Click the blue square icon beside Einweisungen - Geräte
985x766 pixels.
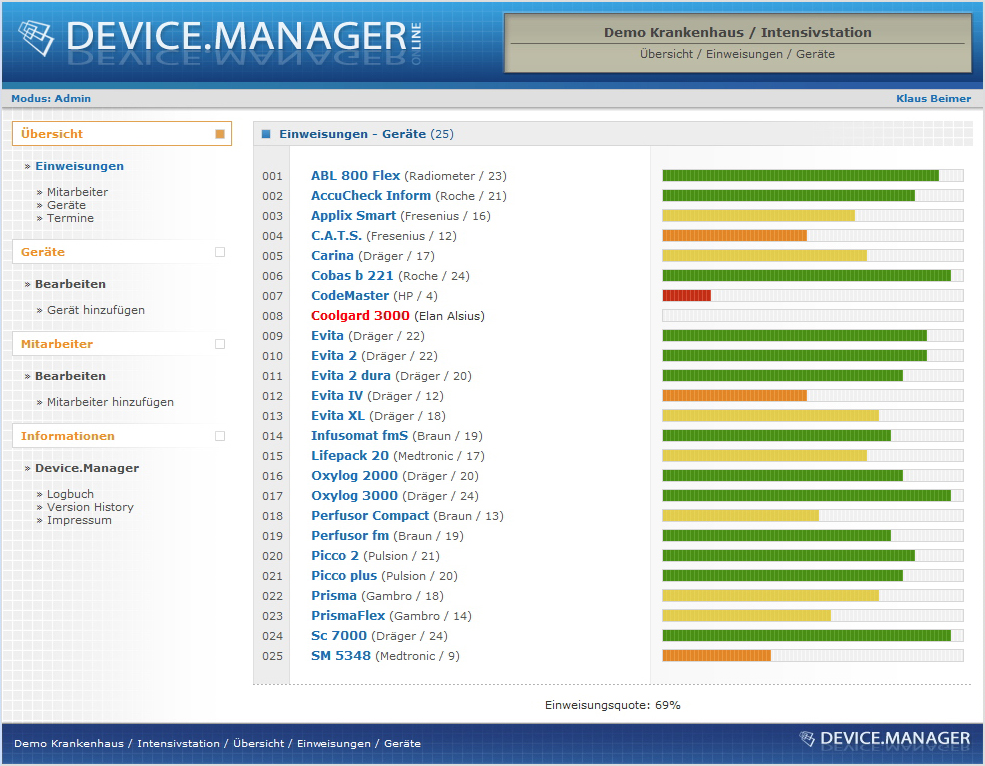point(266,134)
